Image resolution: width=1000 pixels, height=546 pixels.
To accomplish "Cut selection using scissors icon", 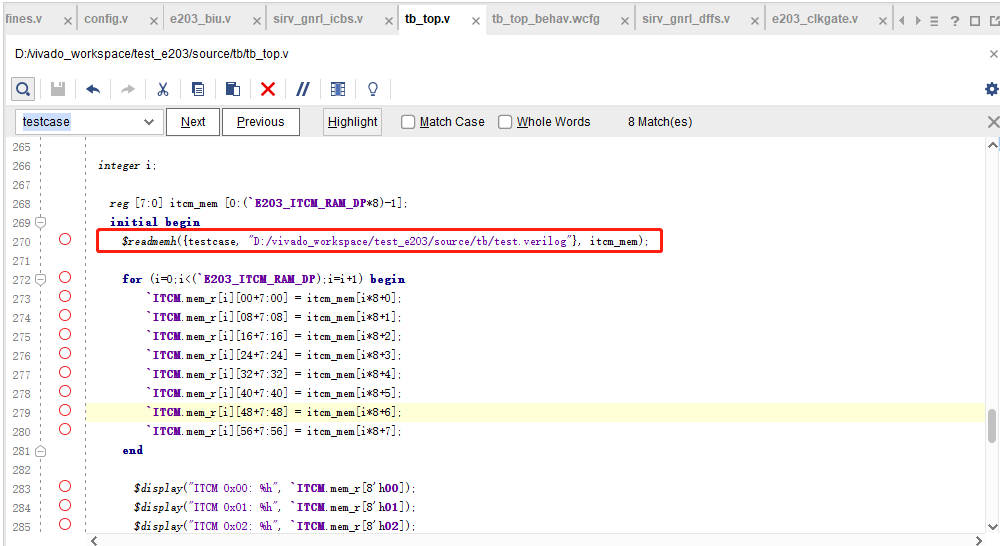I will (x=163, y=89).
